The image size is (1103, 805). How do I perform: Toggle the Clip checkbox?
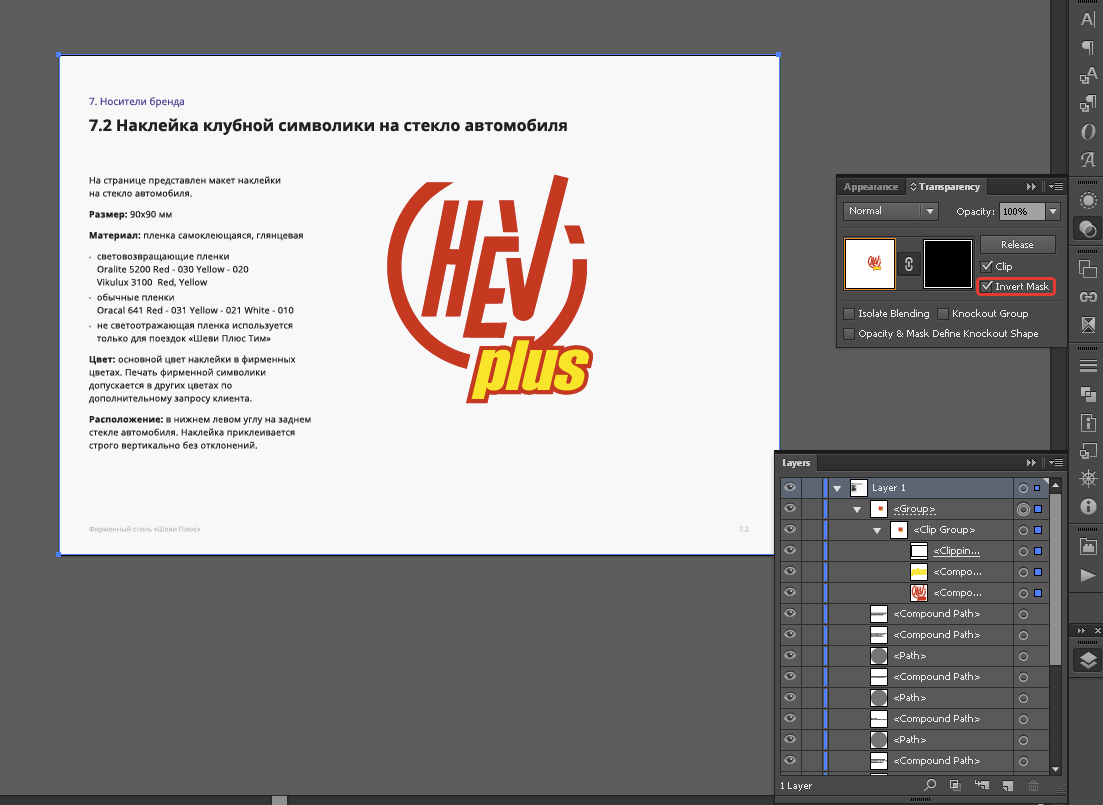point(986,266)
